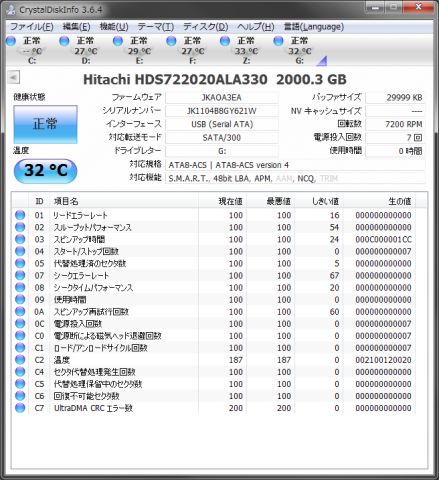Click status icon for attribute C1
The width and height of the screenshot is (439, 480).
pyautogui.click(x=20, y=348)
